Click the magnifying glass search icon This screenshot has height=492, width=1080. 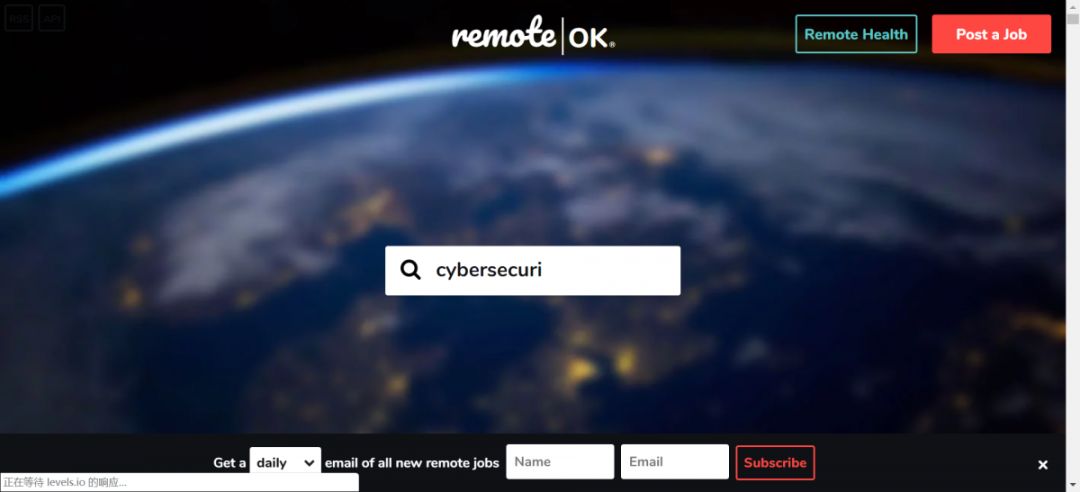(411, 270)
